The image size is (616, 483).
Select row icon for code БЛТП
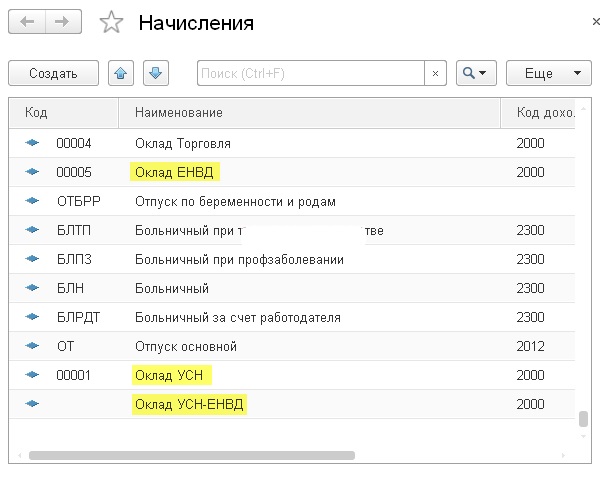32,230
